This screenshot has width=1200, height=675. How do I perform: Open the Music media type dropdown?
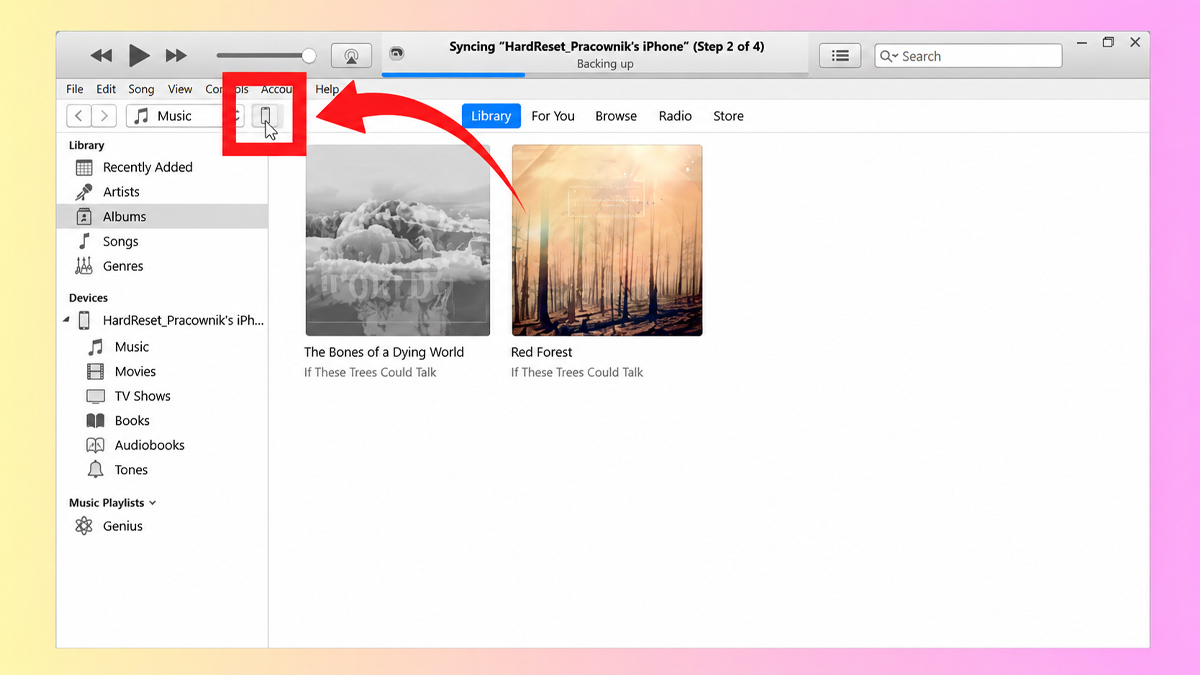[x=183, y=116]
